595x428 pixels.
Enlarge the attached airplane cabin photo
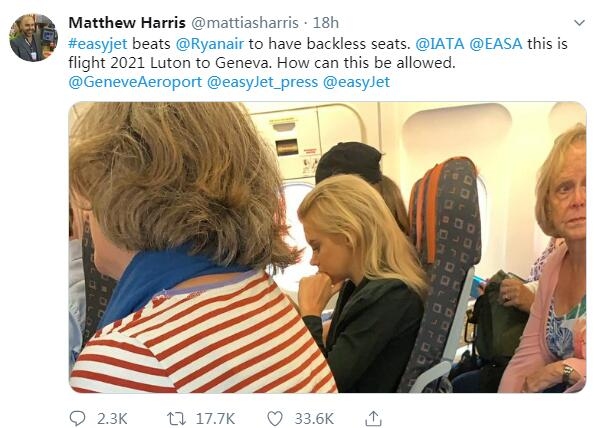pyautogui.click(x=327, y=247)
